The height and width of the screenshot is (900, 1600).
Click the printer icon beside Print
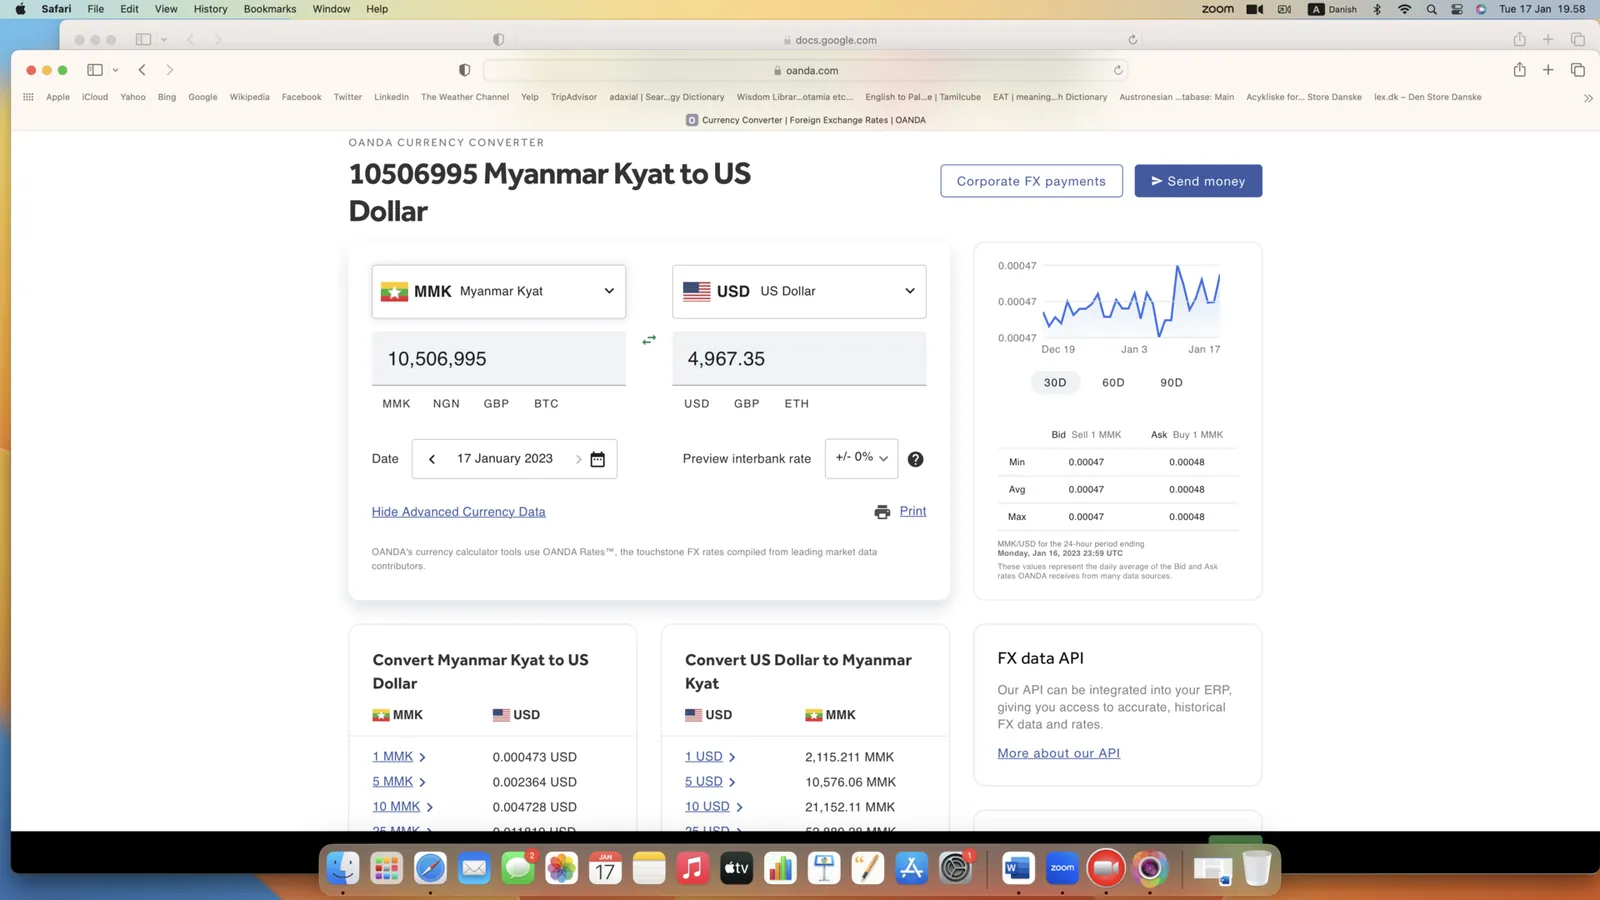point(882,512)
